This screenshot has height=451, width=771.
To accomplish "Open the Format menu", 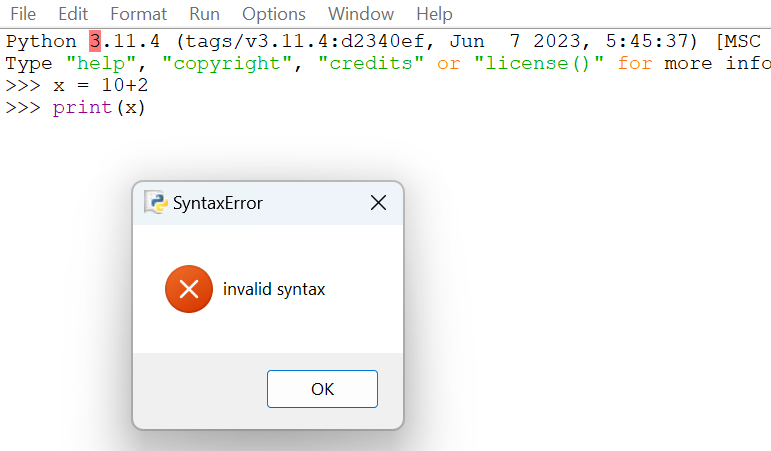I will pos(139,14).
